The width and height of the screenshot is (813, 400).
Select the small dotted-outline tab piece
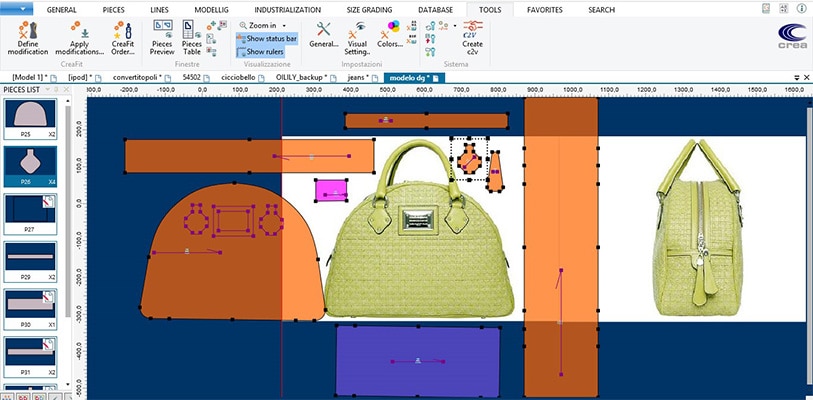pyautogui.click(x=470, y=159)
